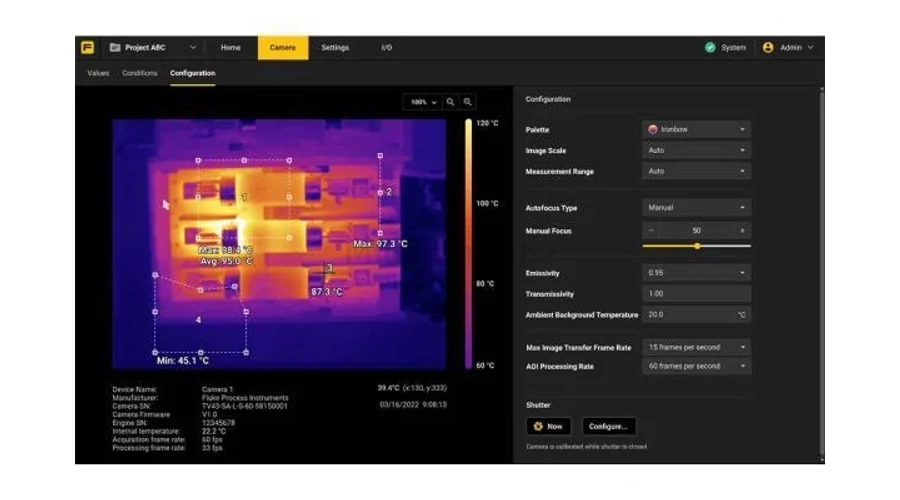
Task: Select polygon 4 label on thermal image
Action: pos(199,320)
